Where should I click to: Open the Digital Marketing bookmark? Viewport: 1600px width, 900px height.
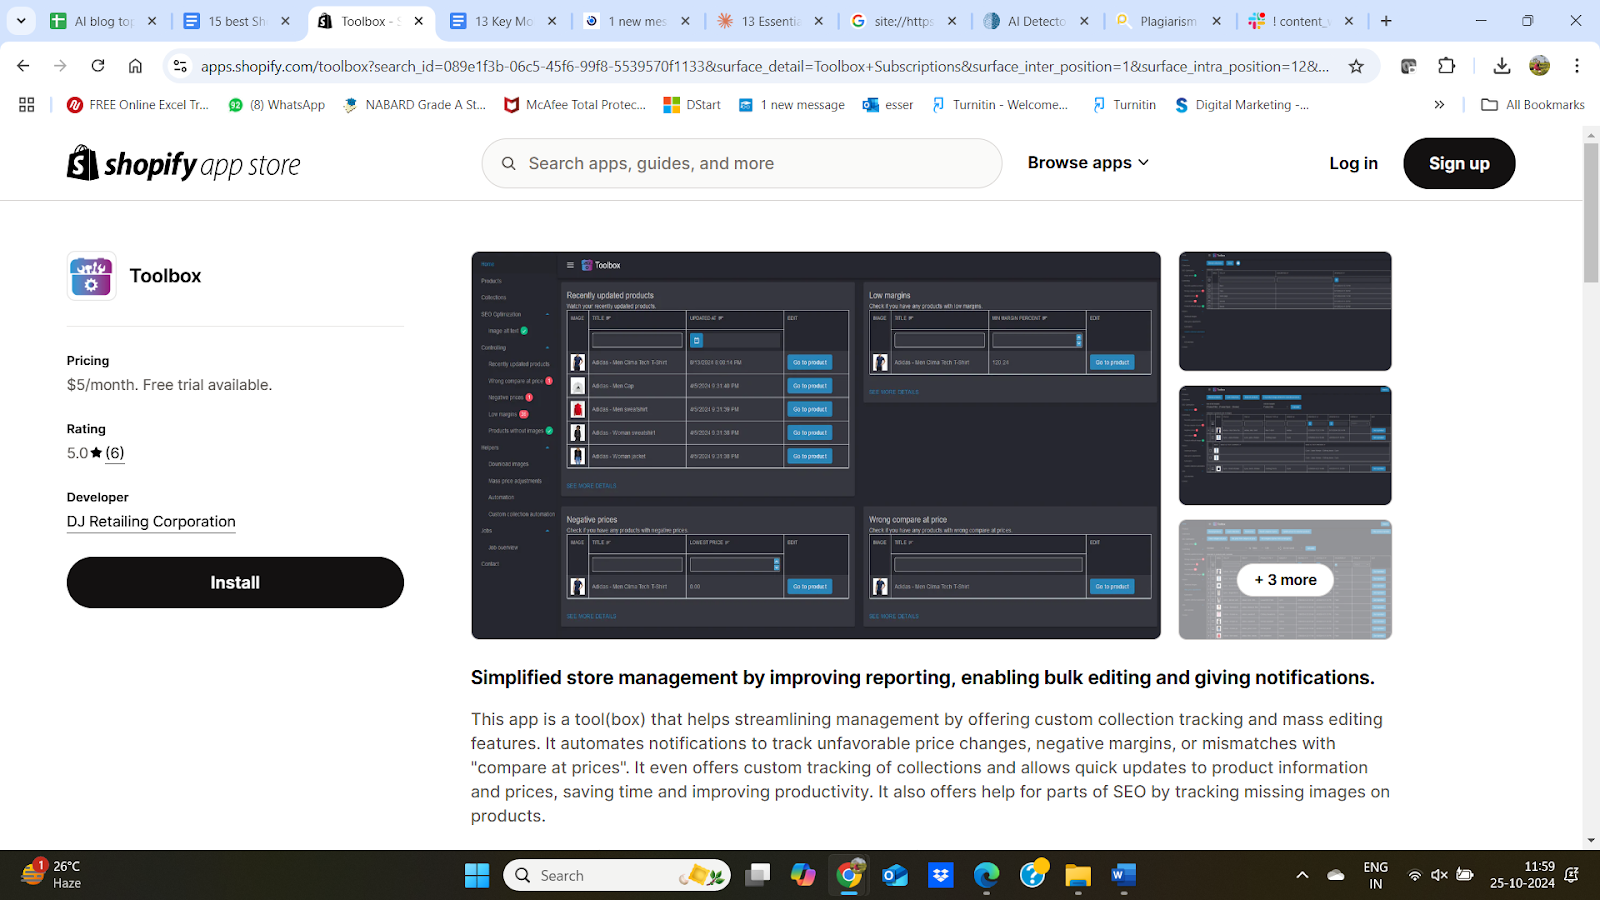(x=1242, y=104)
